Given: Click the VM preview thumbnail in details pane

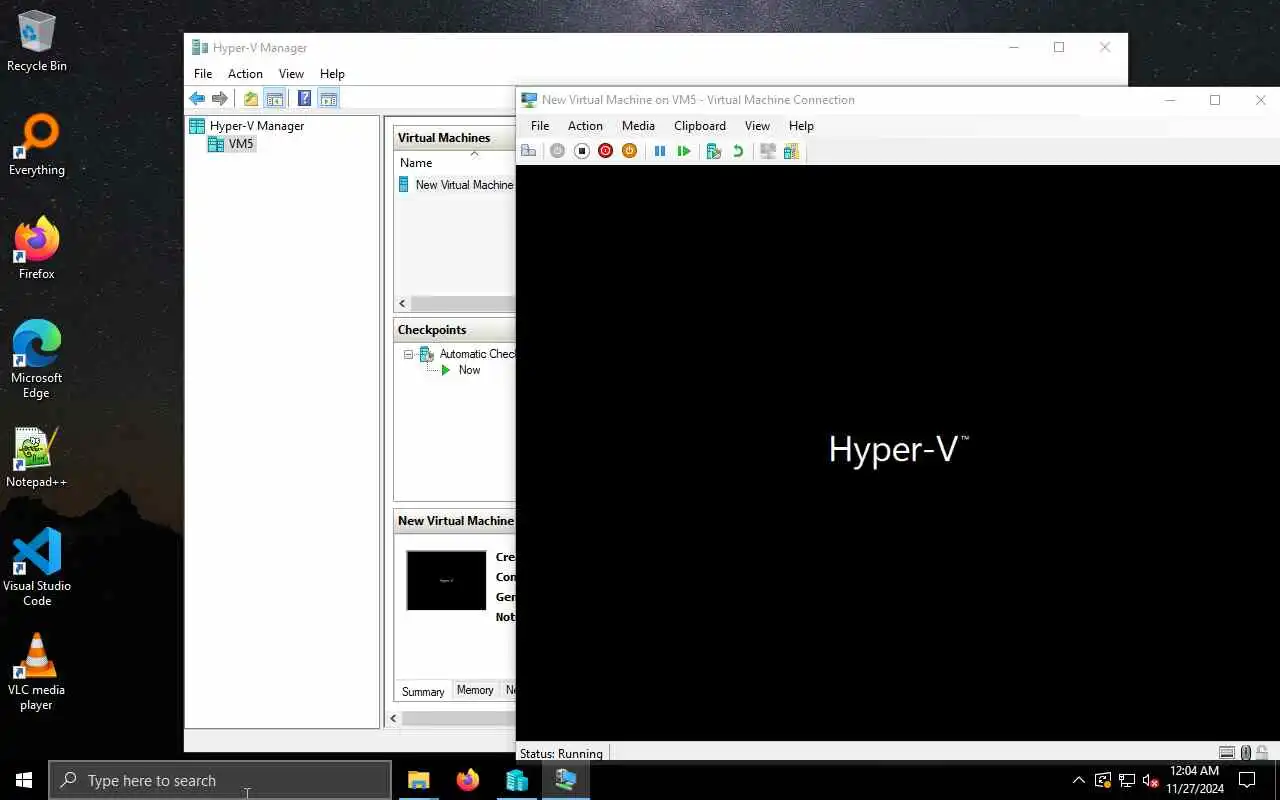Looking at the screenshot, I should point(446,580).
